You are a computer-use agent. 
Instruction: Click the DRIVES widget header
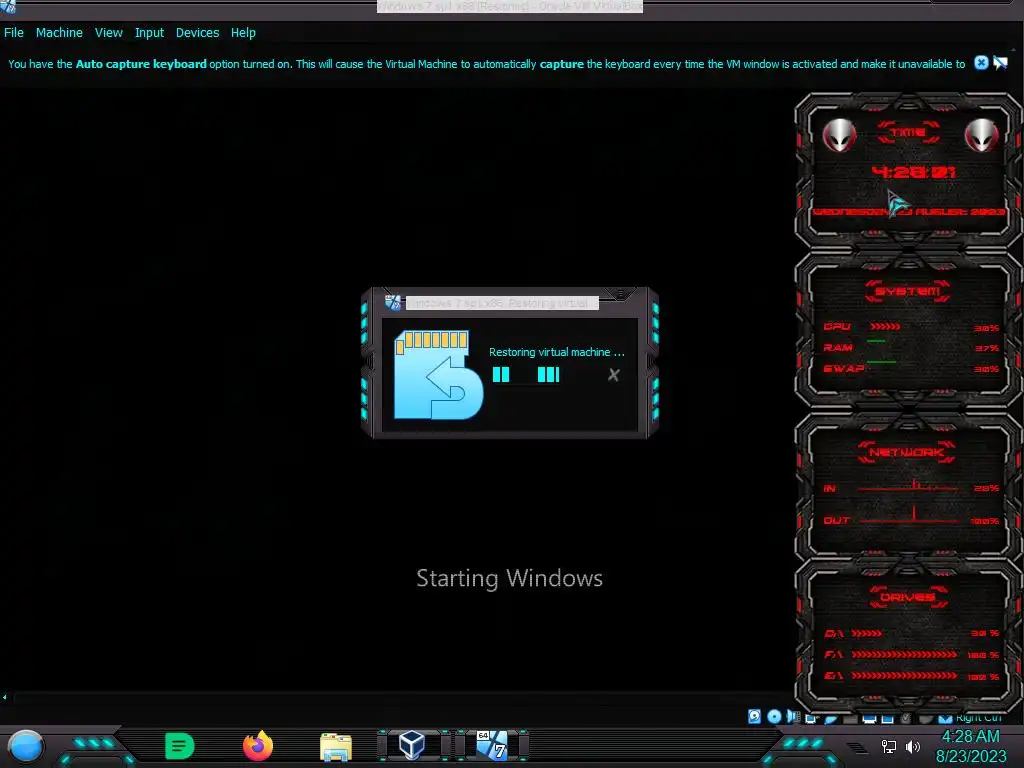[908, 597]
